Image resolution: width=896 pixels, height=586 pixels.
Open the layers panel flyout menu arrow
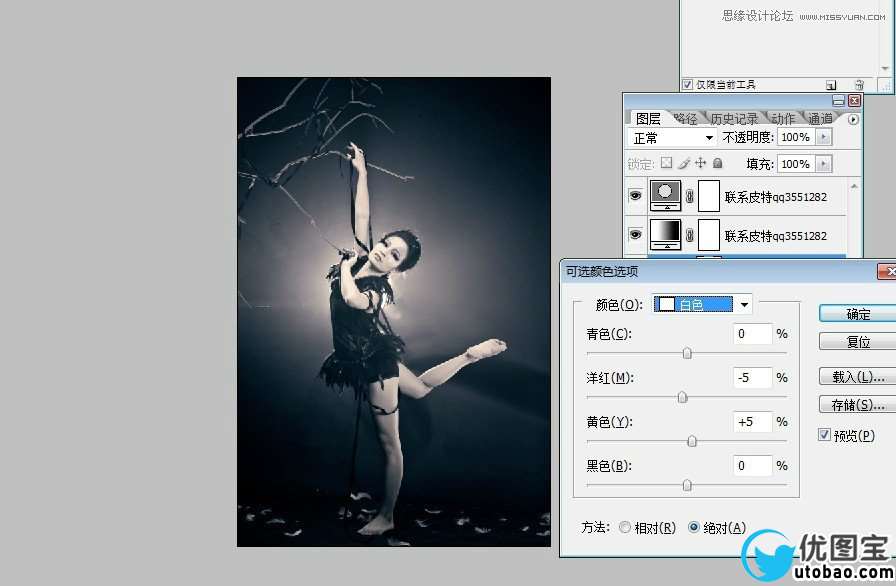point(853,119)
